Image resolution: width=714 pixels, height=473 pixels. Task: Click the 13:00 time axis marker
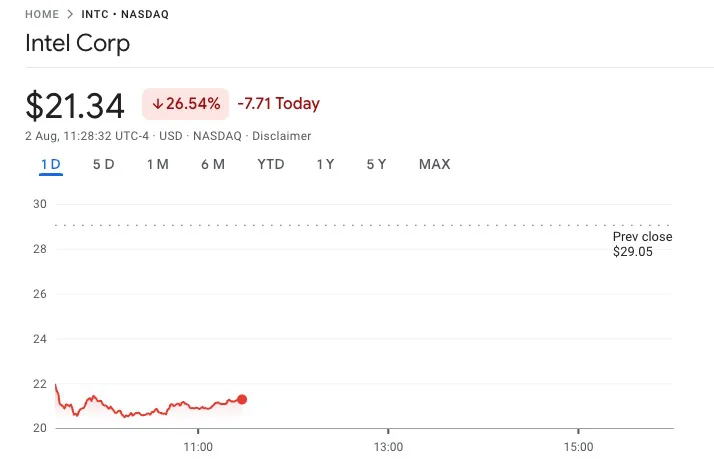[x=388, y=447]
